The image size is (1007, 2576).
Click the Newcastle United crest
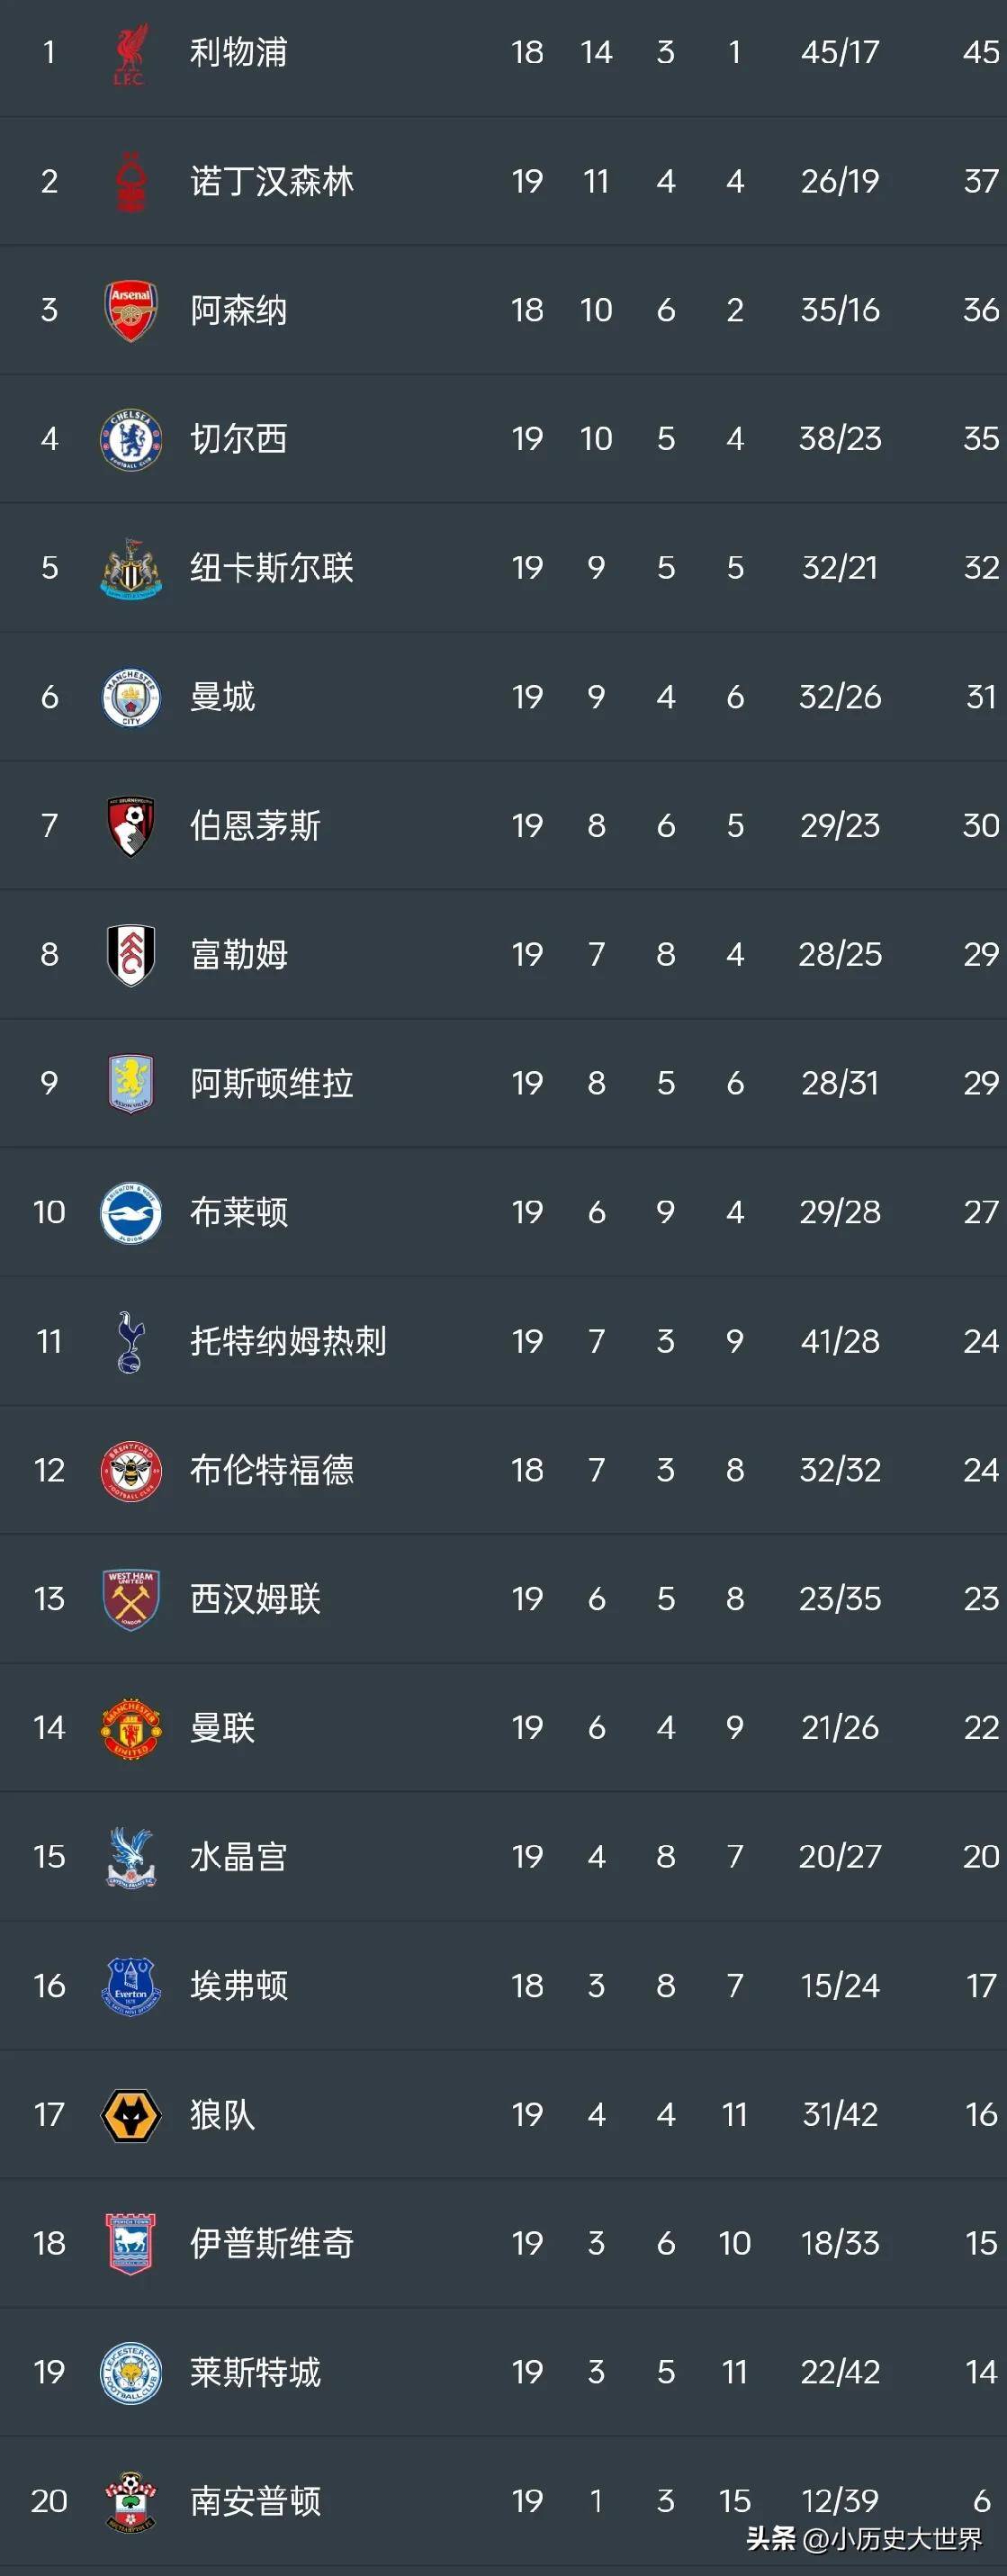(x=130, y=568)
